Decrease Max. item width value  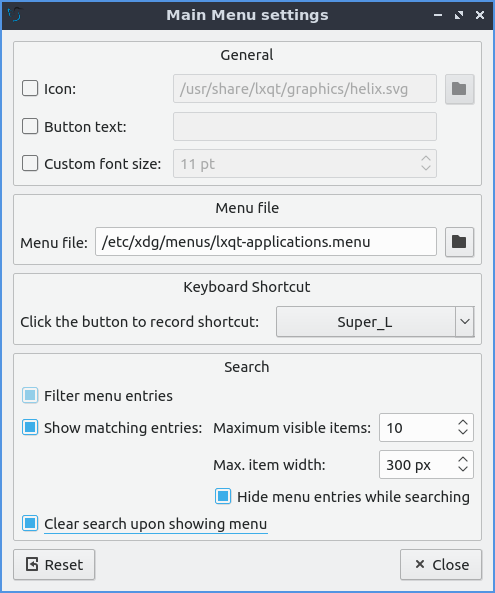pos(463,469)
